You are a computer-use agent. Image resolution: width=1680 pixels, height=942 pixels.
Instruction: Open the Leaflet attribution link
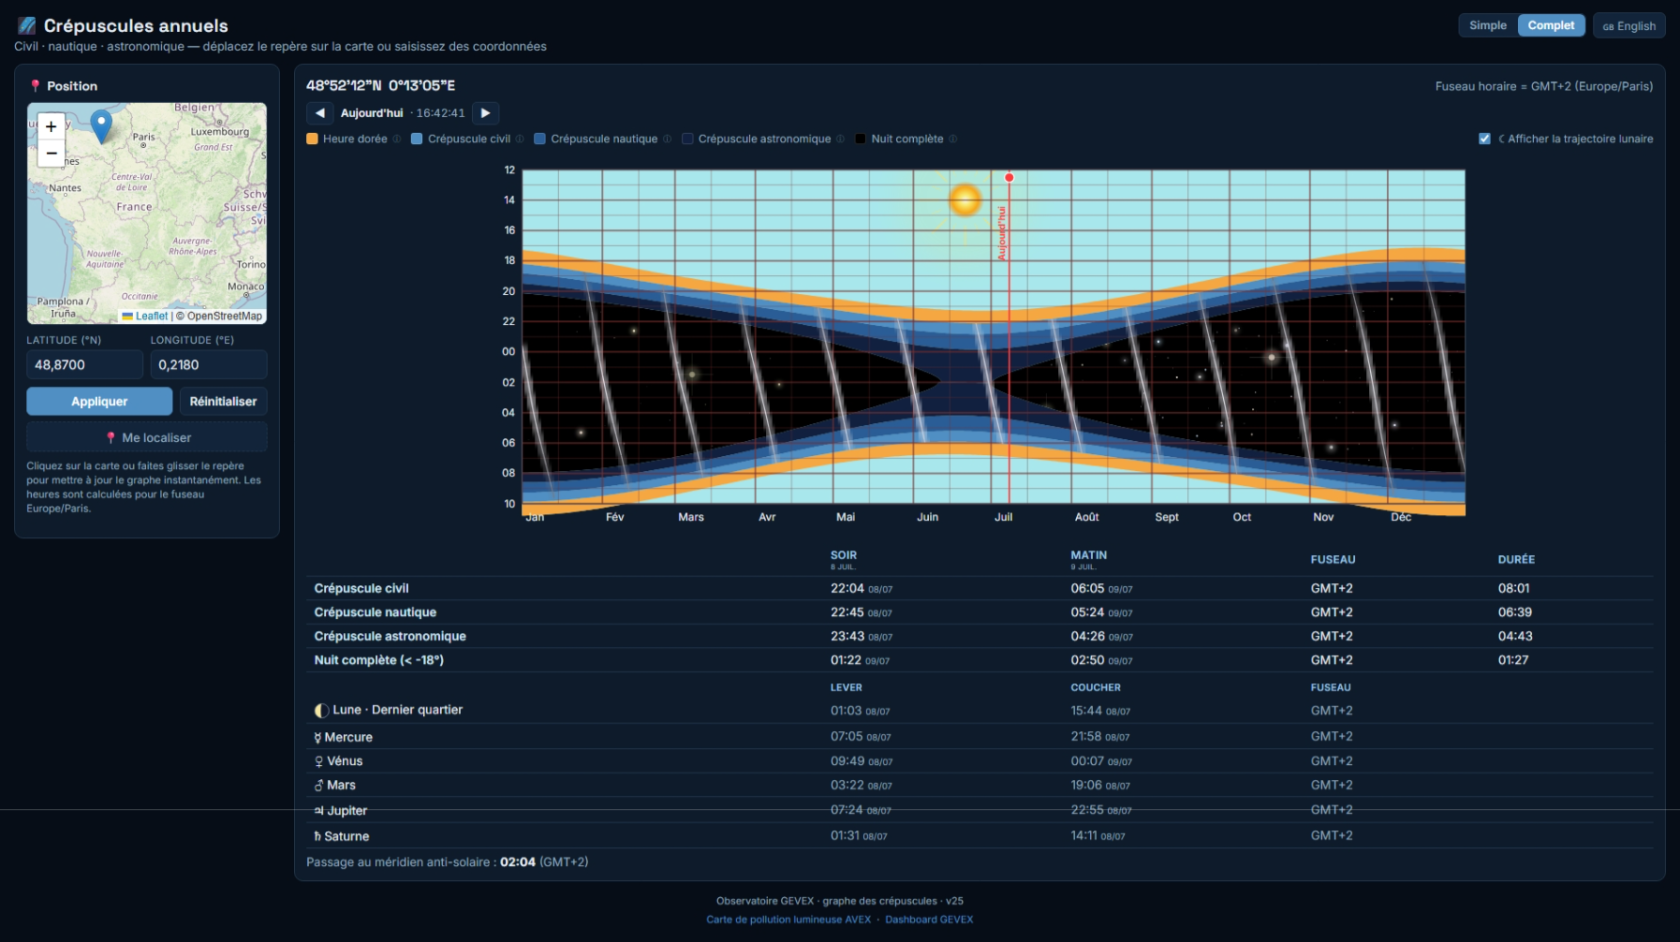pyautogui.click(x=151, y=316)
